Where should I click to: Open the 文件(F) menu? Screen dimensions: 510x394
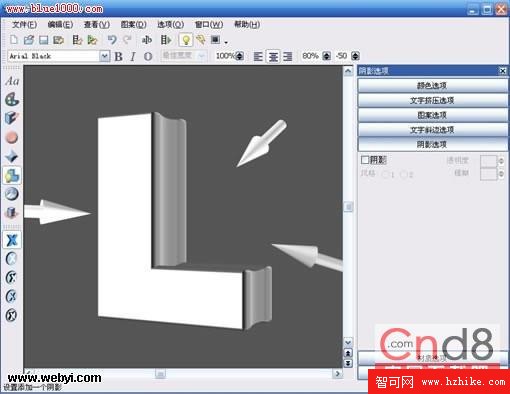tap(24, 25)
